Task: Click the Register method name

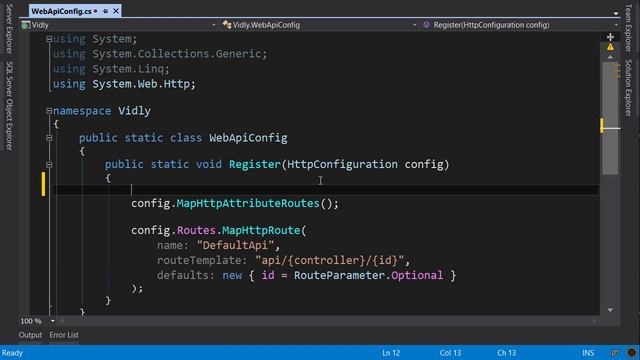Action: coord(255,164)
